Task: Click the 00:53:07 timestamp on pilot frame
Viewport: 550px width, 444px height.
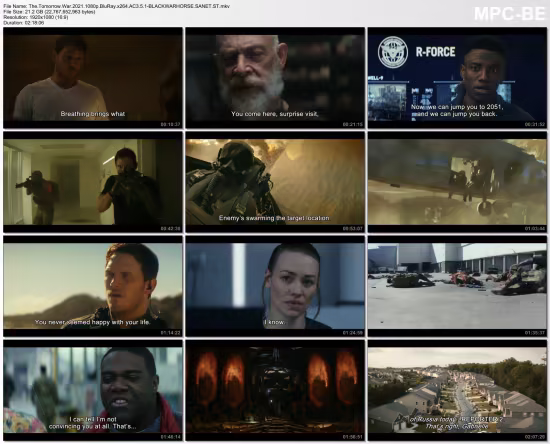Action: point(353,229)
